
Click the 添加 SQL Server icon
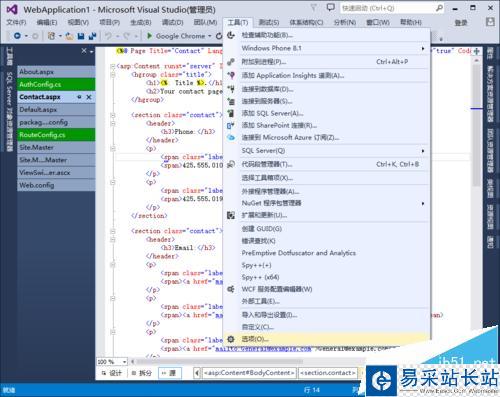click(231, 113)
